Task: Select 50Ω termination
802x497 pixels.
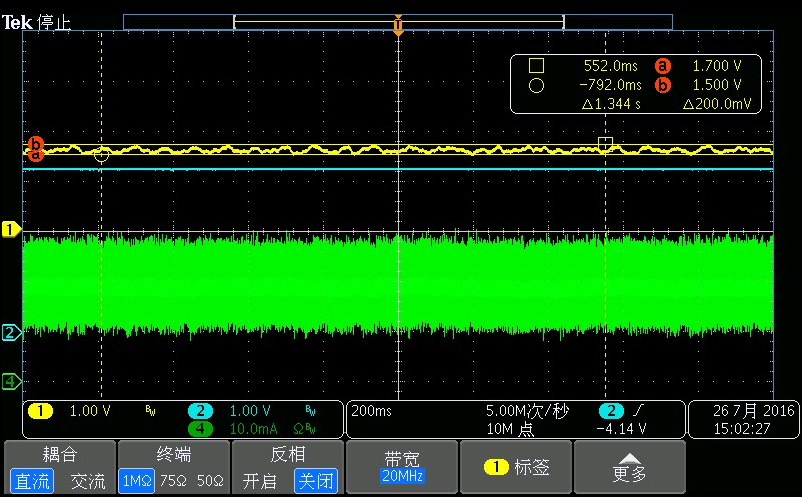Action: pos(210,481)
